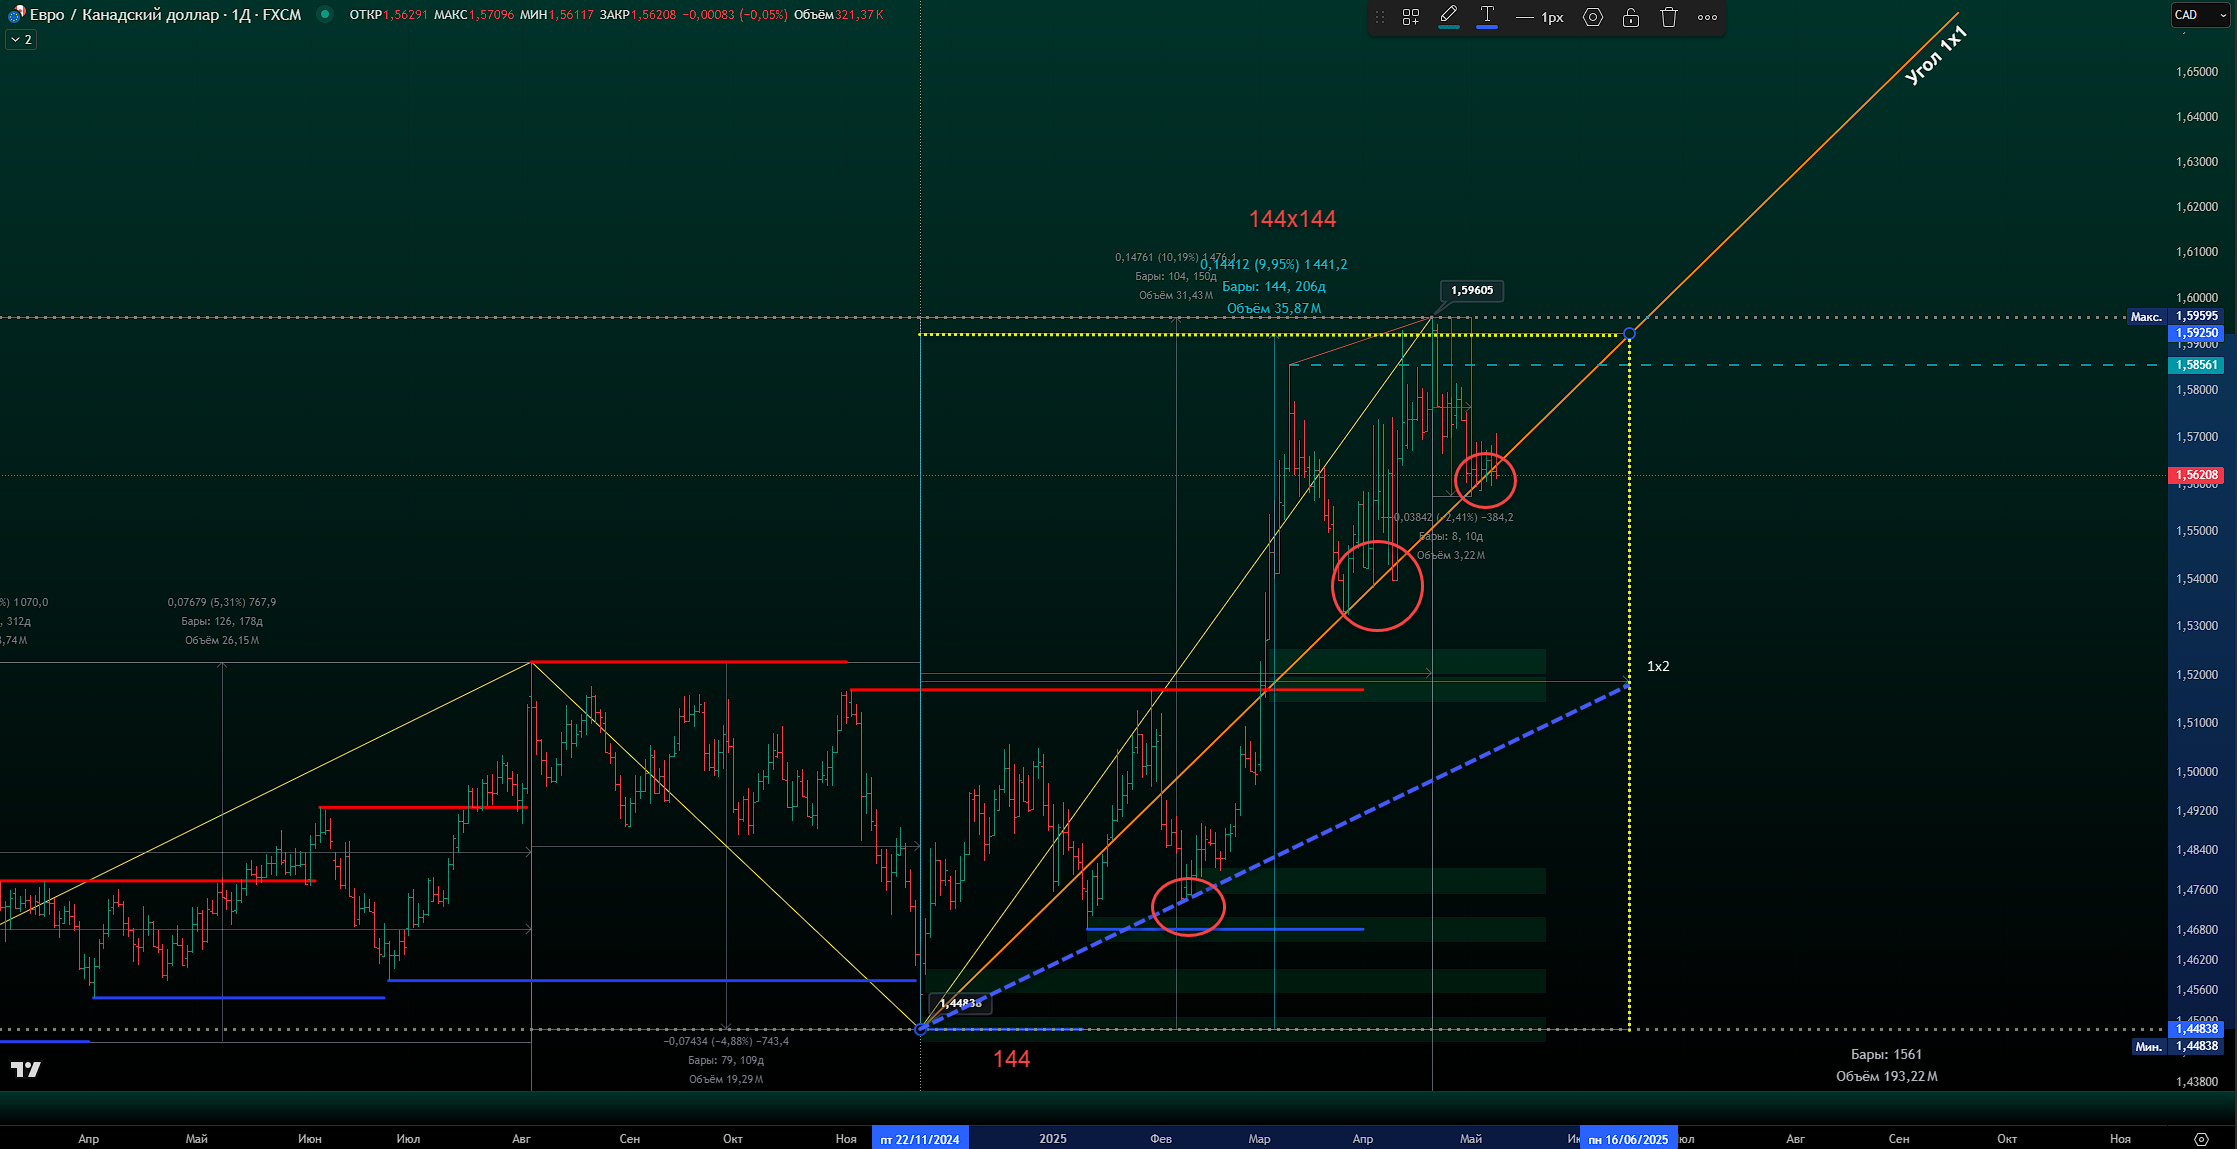Click the 1,44838 price callout at the low
Screen dimensions: 2237x1149
[x=959, y=1003]
